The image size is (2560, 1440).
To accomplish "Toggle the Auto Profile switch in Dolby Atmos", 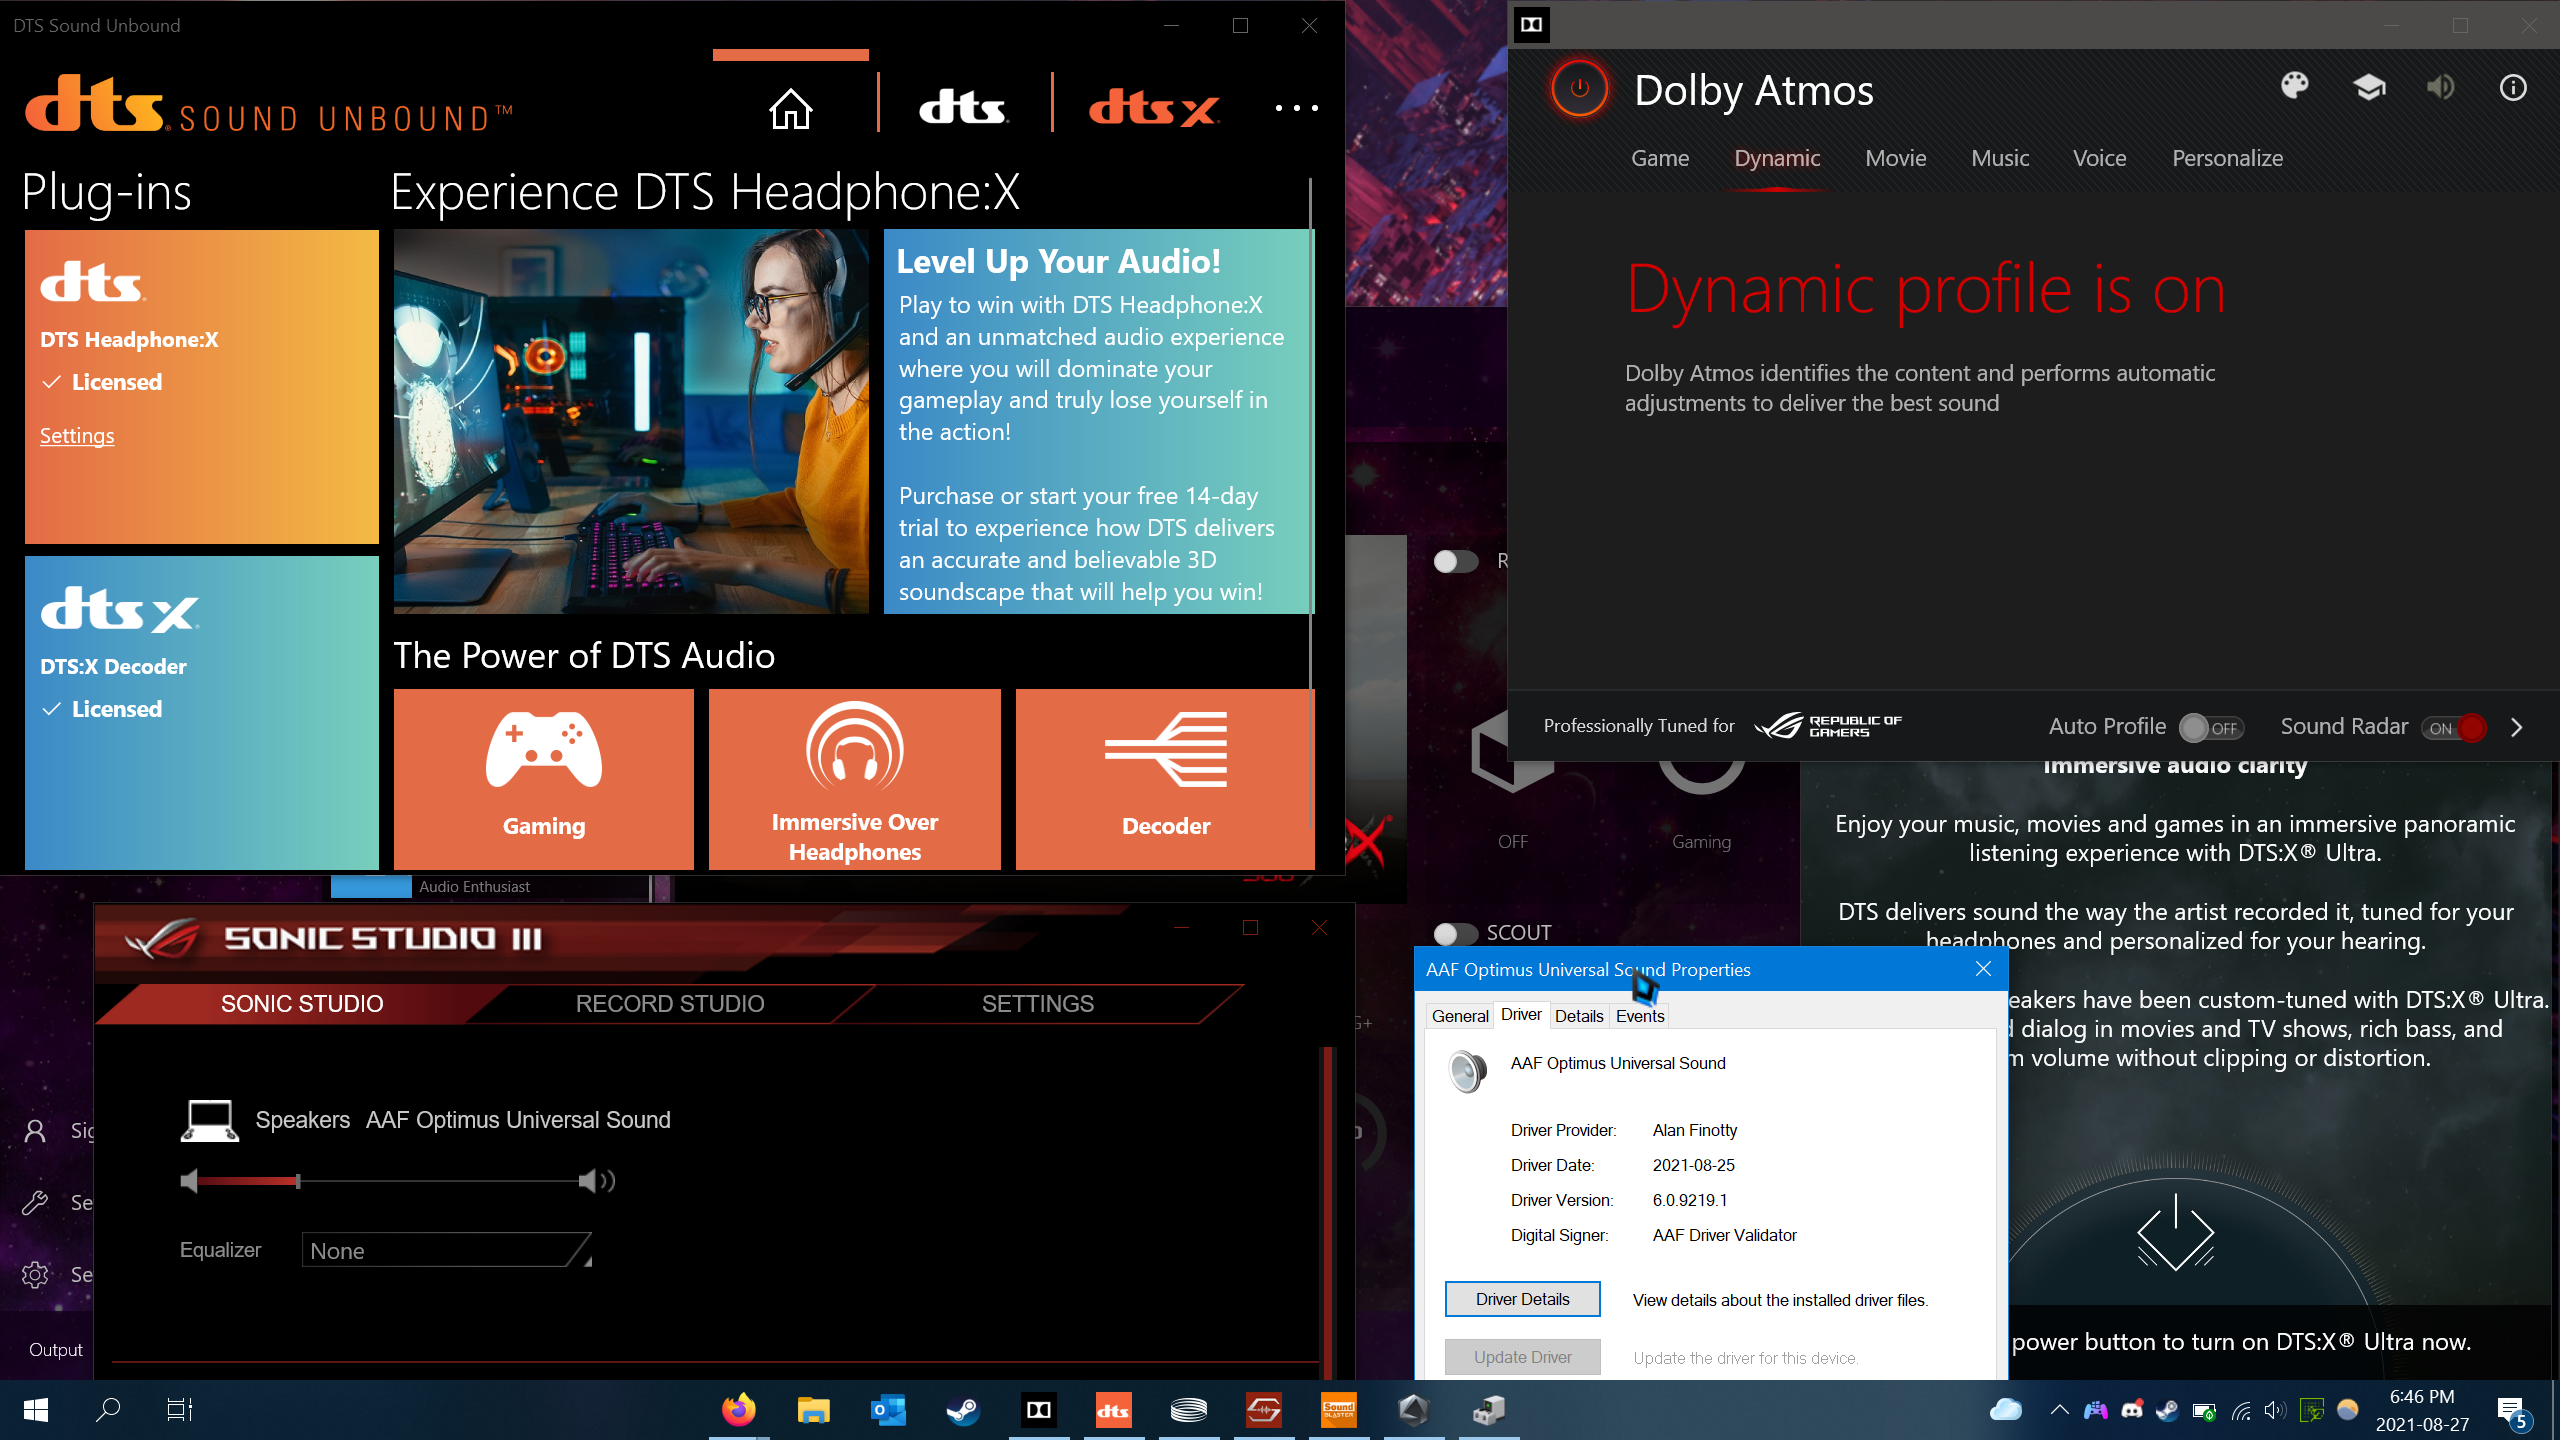I will (x=2211, y=728).
